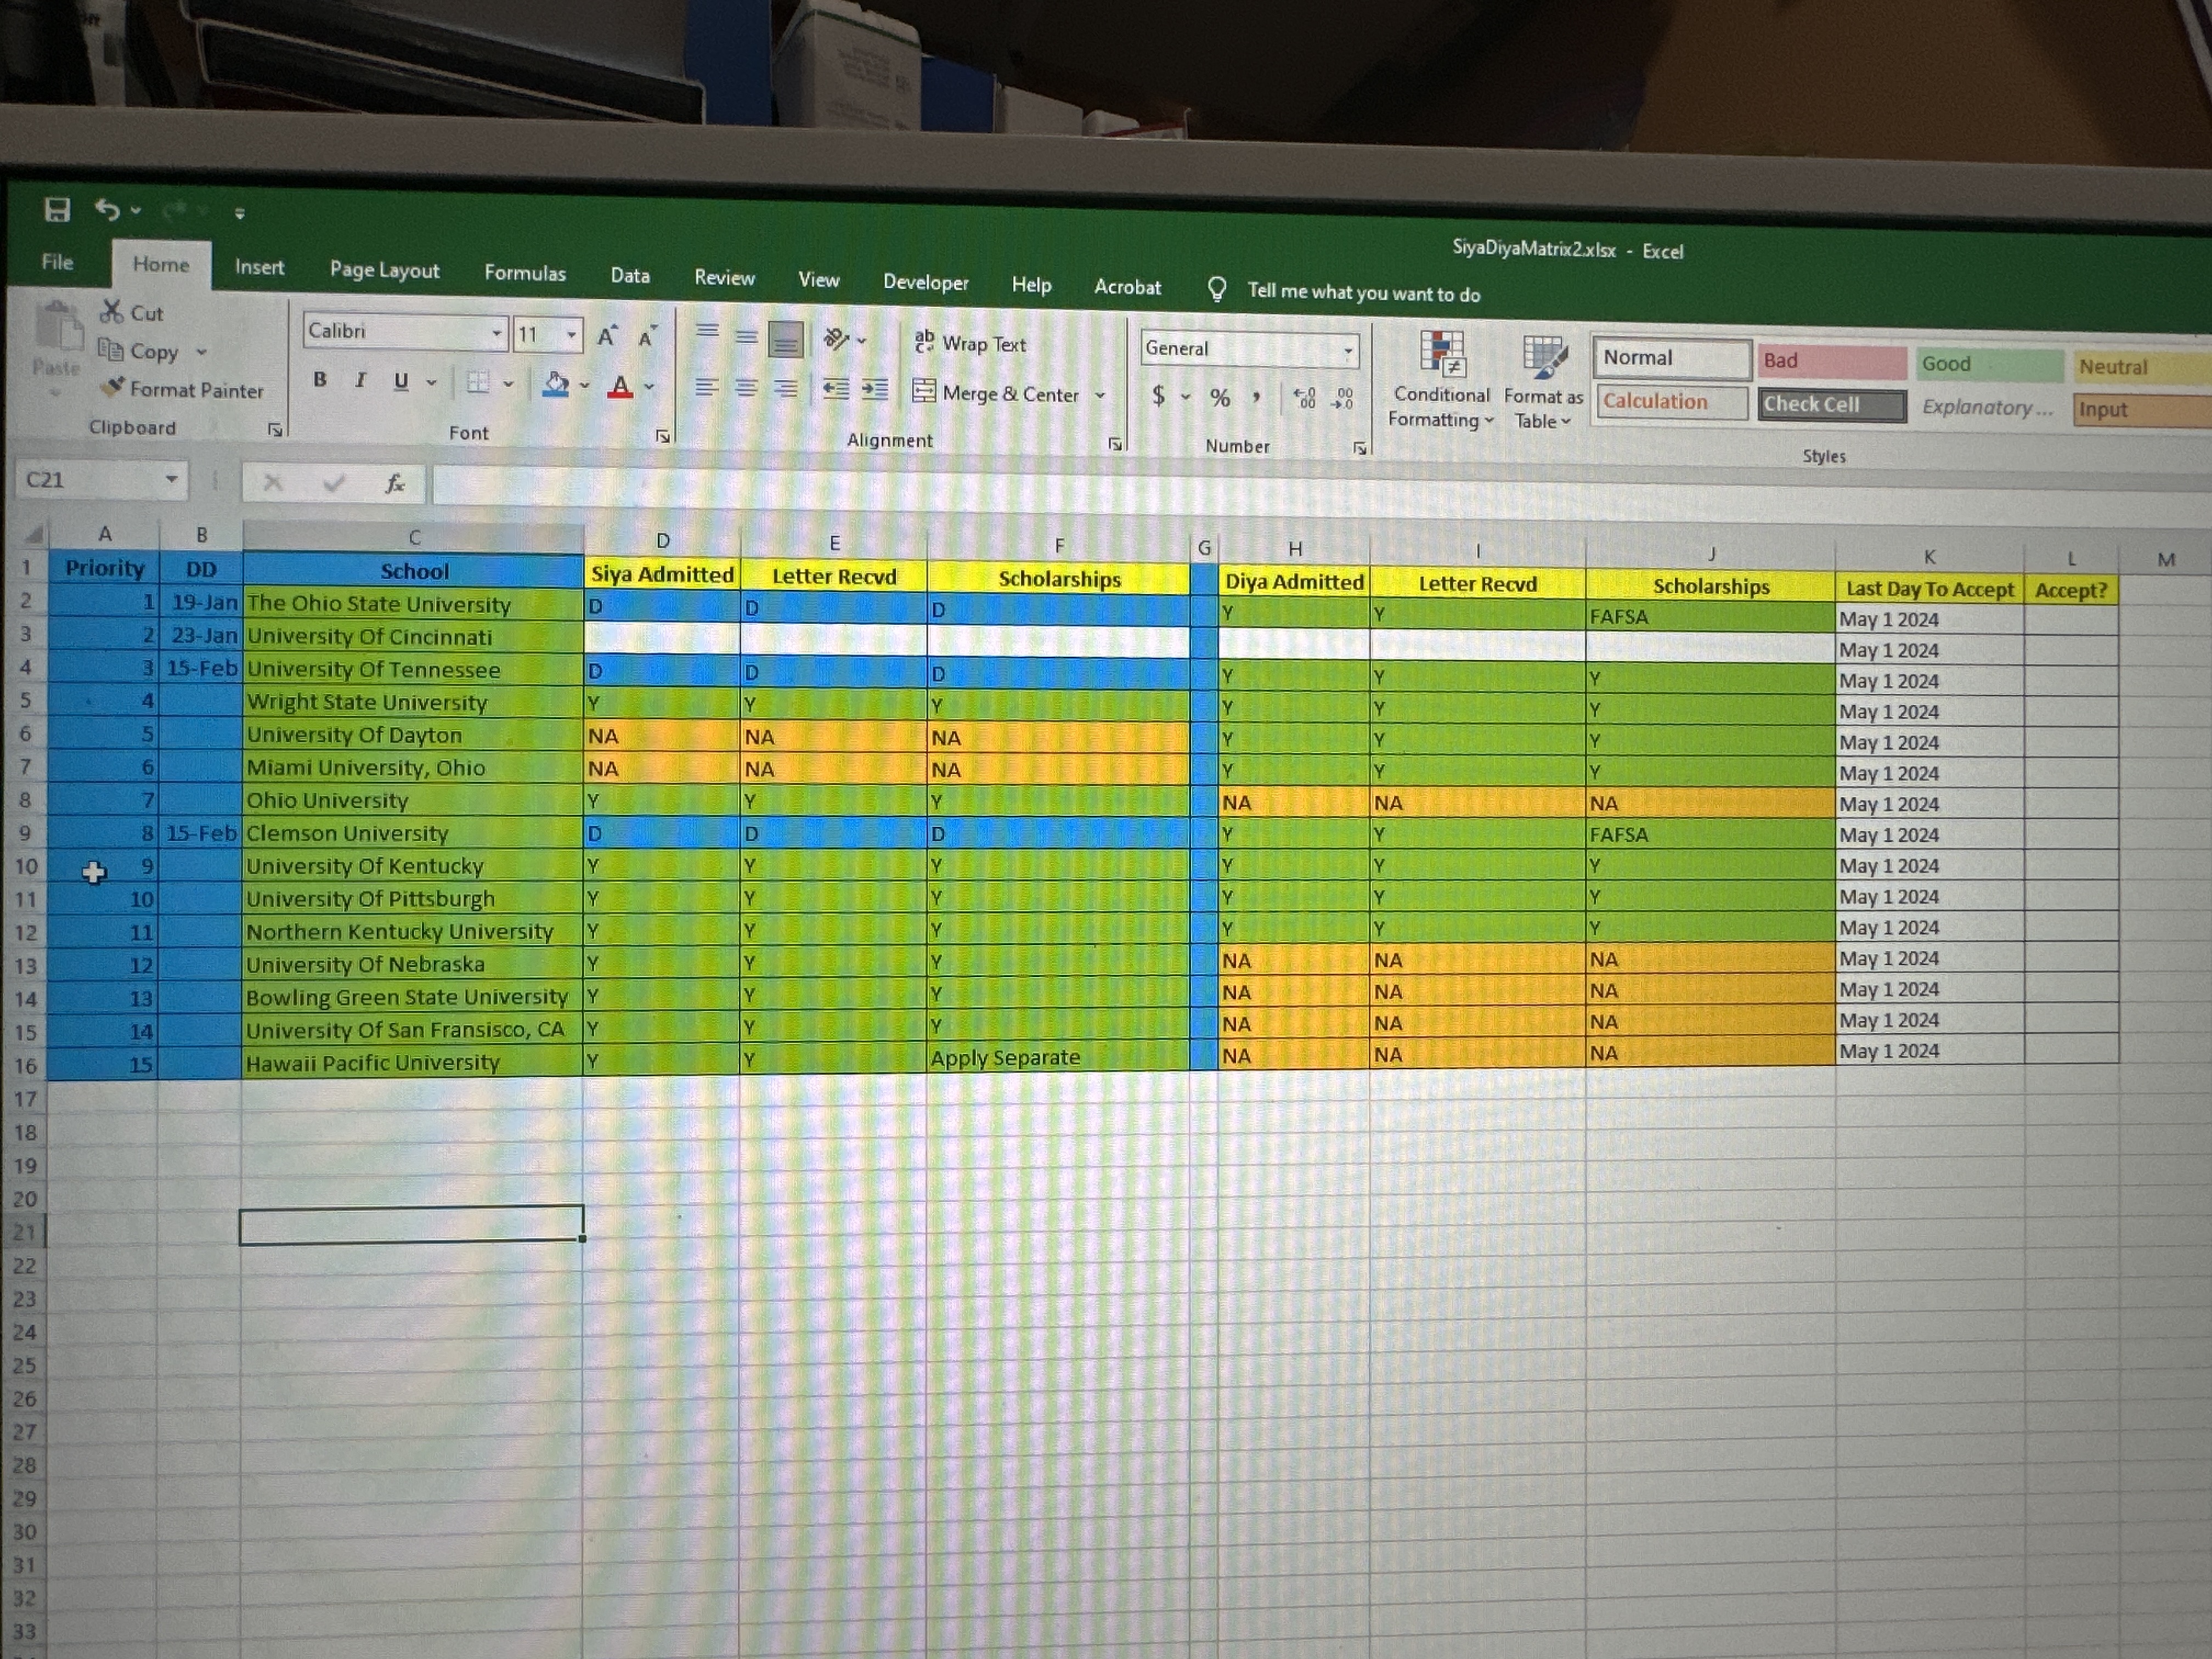The height and width of the screenshot is (1659, 2212).
Task: Click the Decrease Indent icon
Action: (835, 389)
